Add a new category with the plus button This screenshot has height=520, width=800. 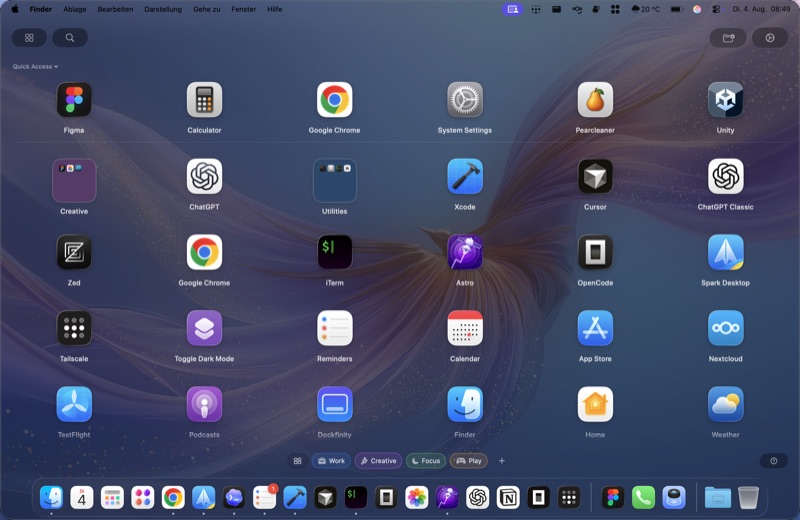tap(502, 461)
